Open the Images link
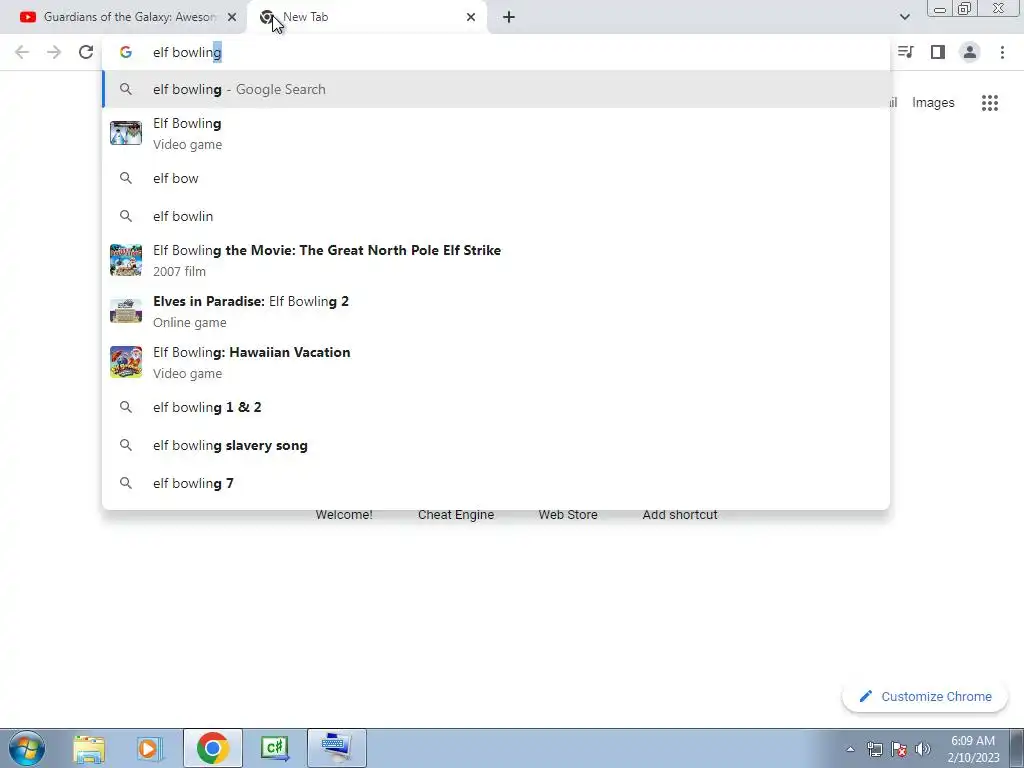Screen dimensions: 1024x768 [933, 103]
